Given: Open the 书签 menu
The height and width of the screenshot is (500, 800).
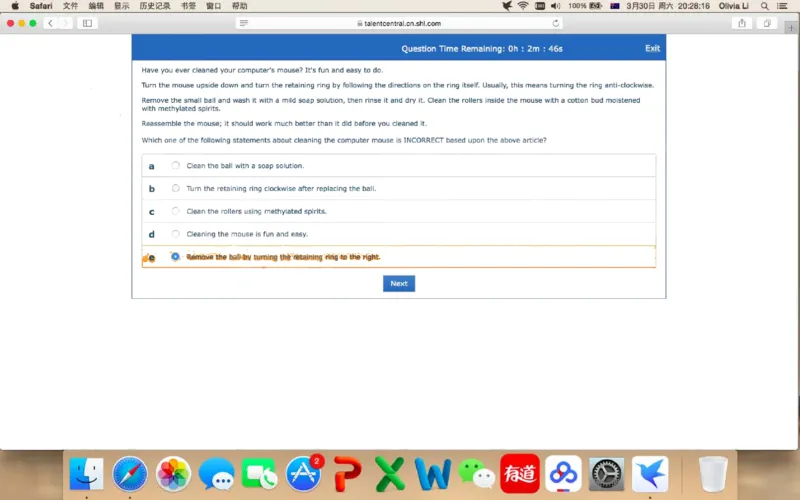Looking at the screenshot, I should click(x=188, y=6).
